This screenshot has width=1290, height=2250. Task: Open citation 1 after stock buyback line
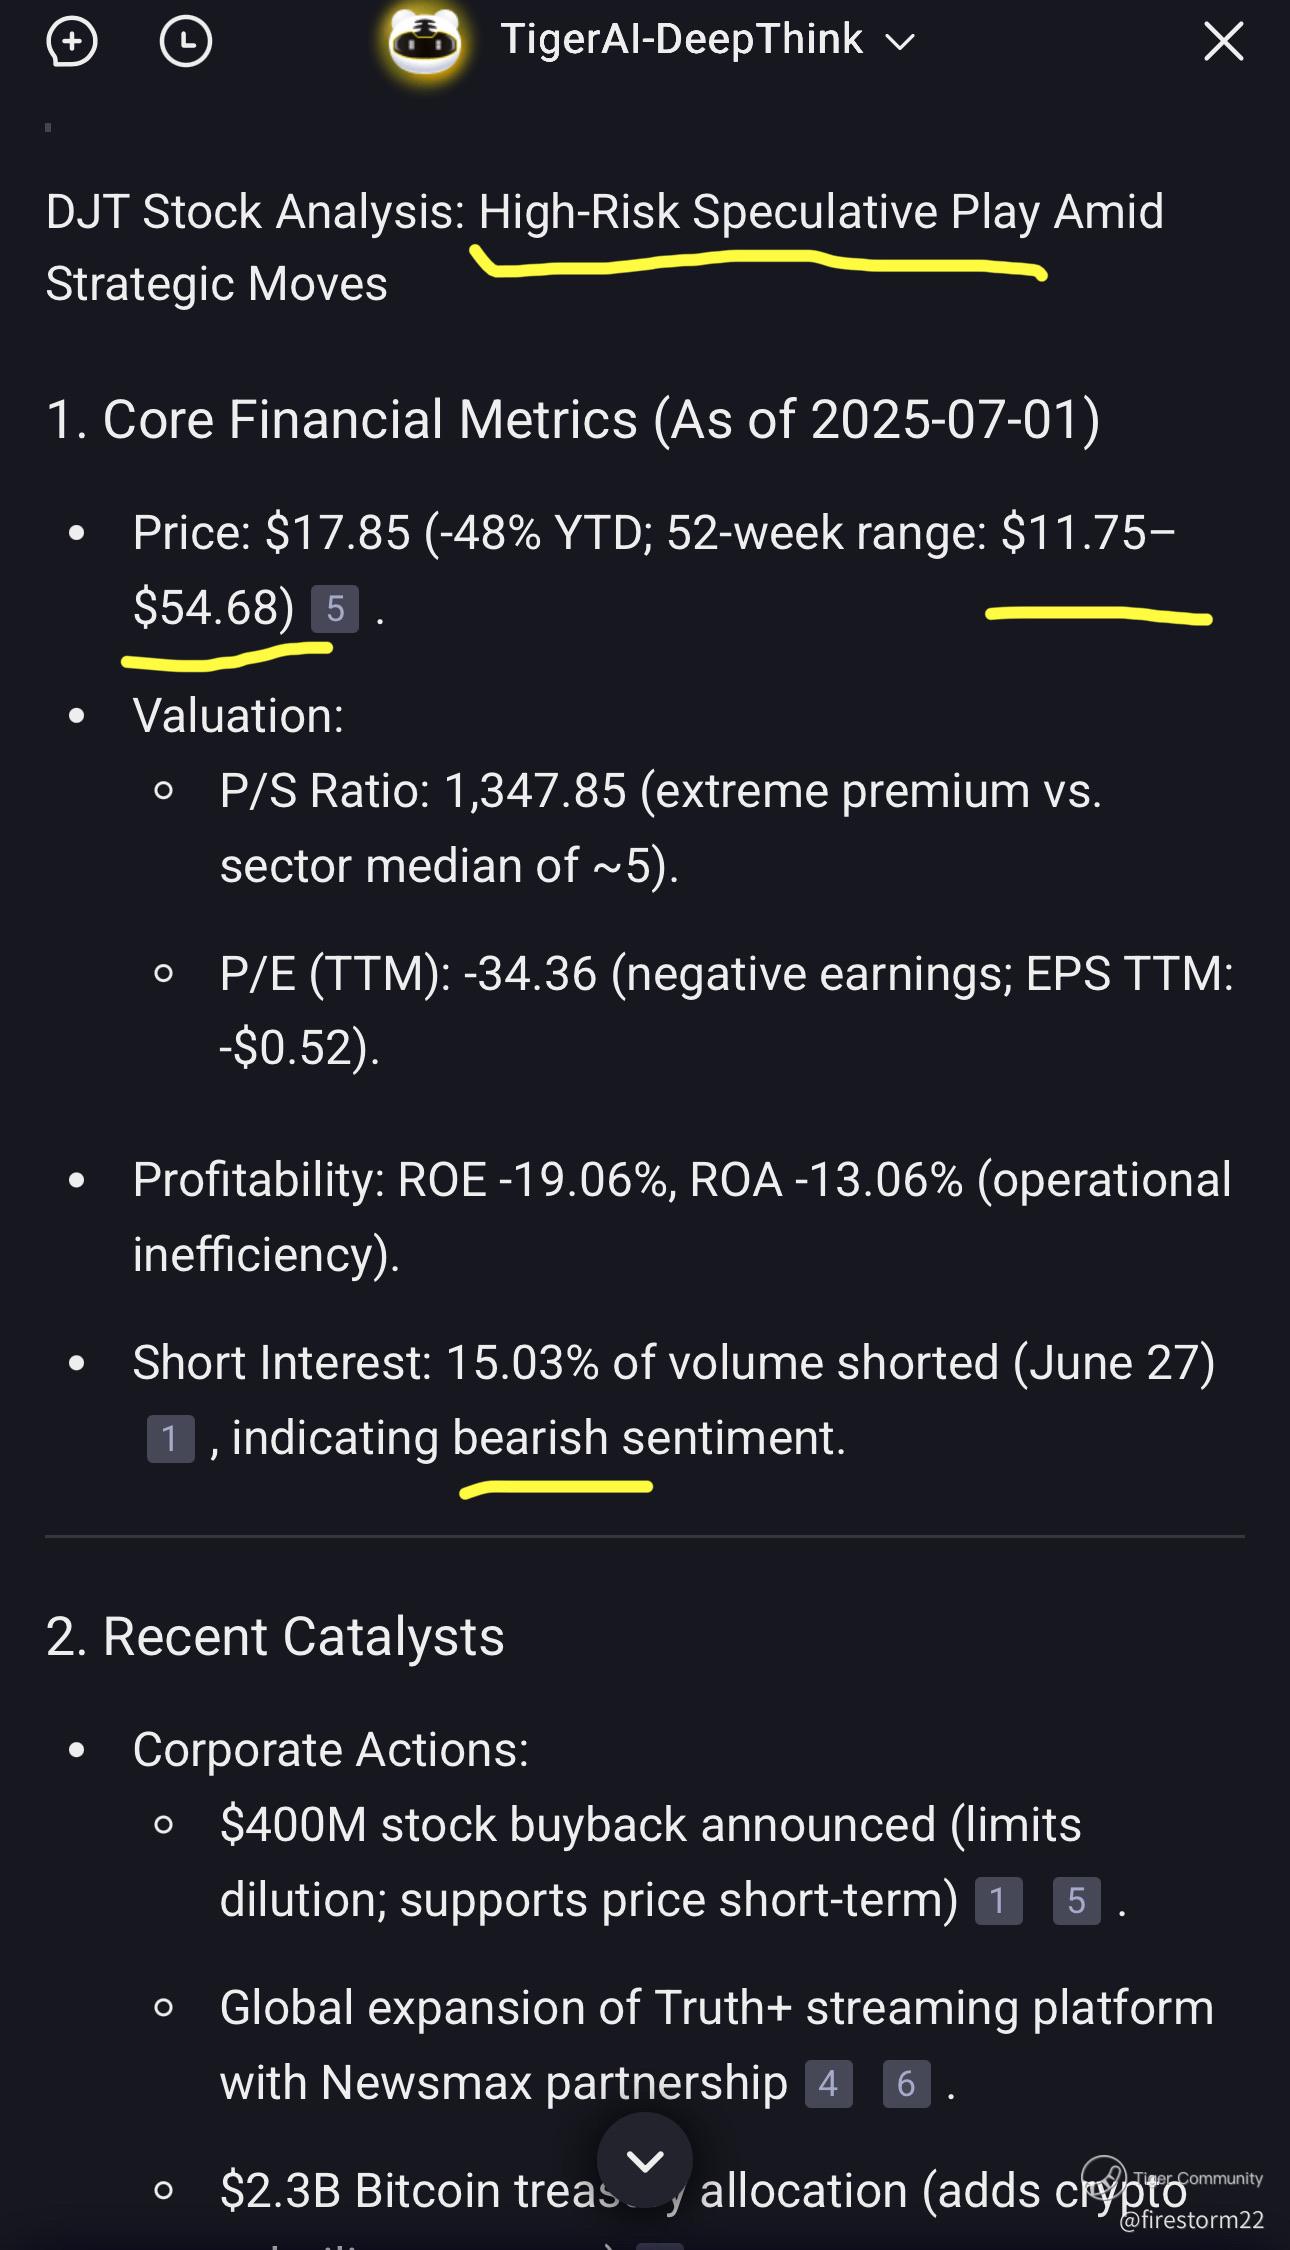tap(998, 1901)
